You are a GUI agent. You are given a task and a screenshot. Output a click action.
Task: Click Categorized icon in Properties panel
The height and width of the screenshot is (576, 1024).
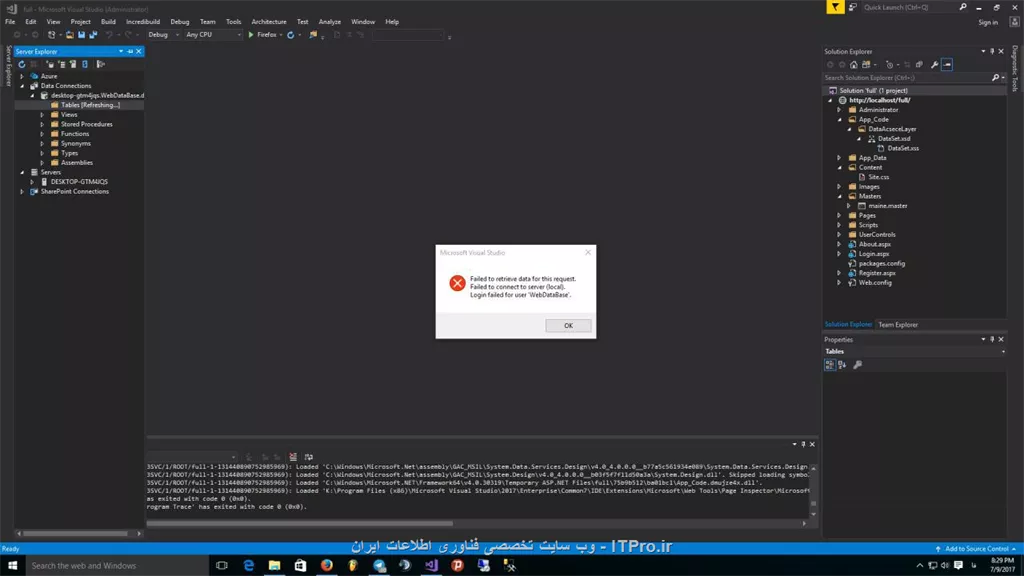pos(829,364)
